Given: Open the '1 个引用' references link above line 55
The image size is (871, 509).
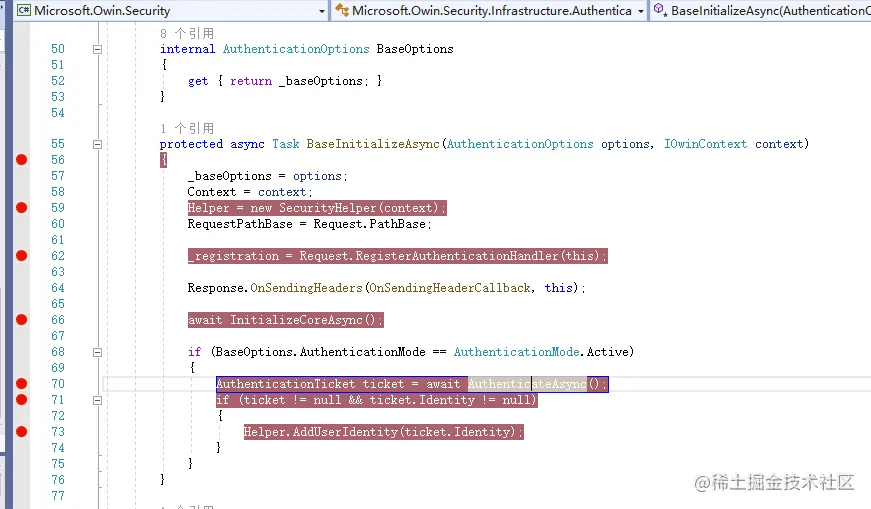Looking at the screenshot, I should 187,128.
